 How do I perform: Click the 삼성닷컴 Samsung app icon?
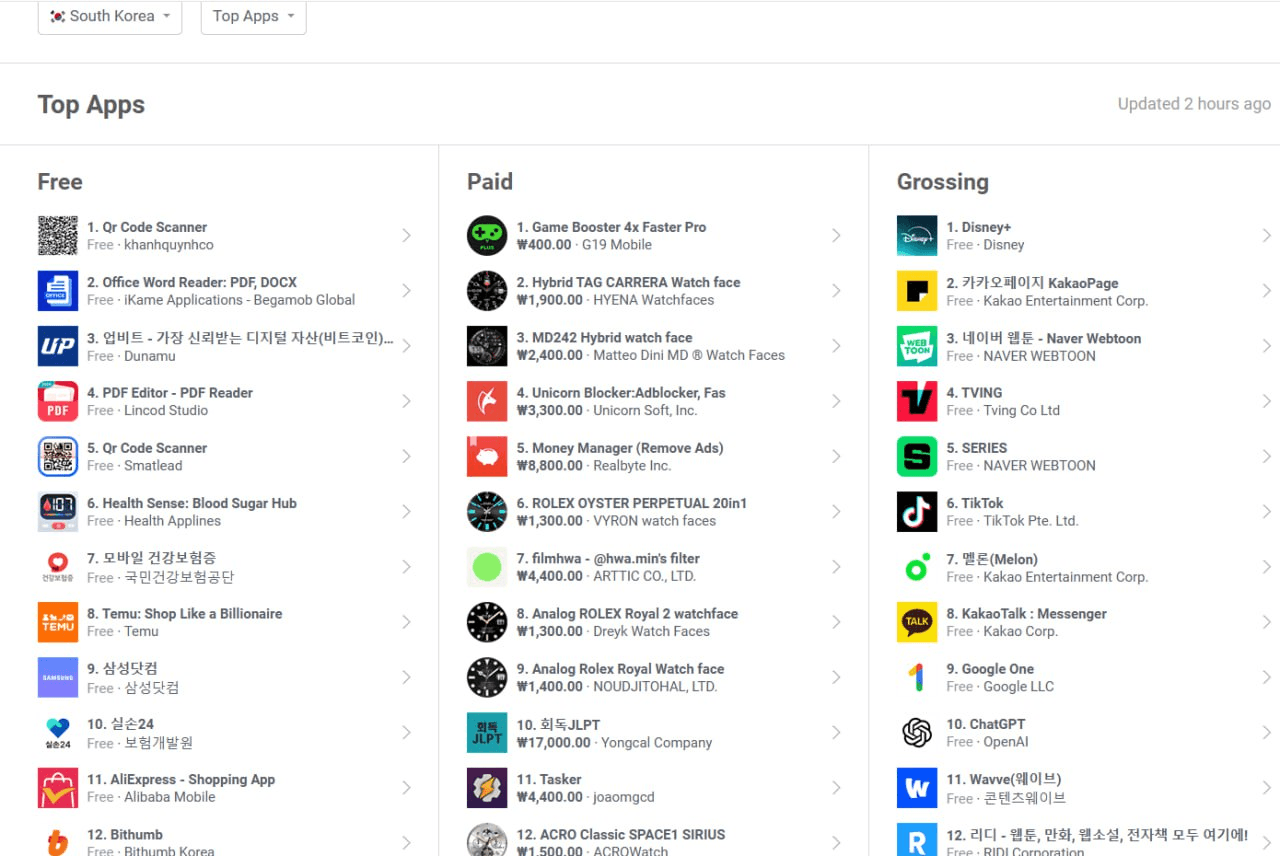(58, 677)
